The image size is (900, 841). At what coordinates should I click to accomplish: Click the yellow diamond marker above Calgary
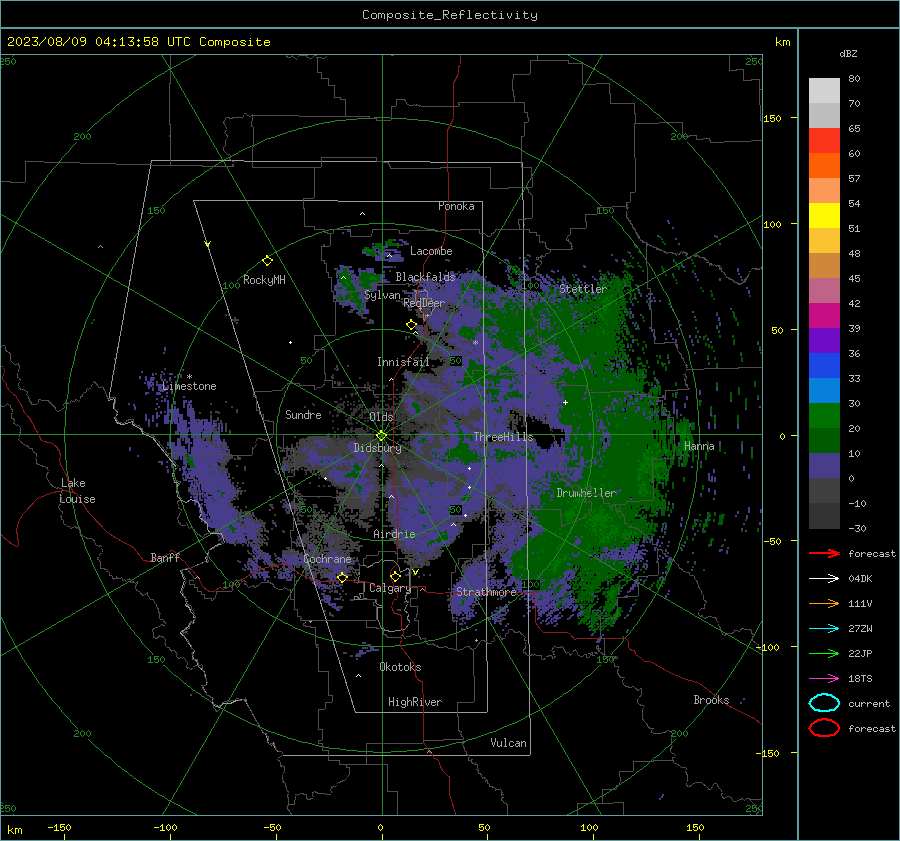click(395, 576)
